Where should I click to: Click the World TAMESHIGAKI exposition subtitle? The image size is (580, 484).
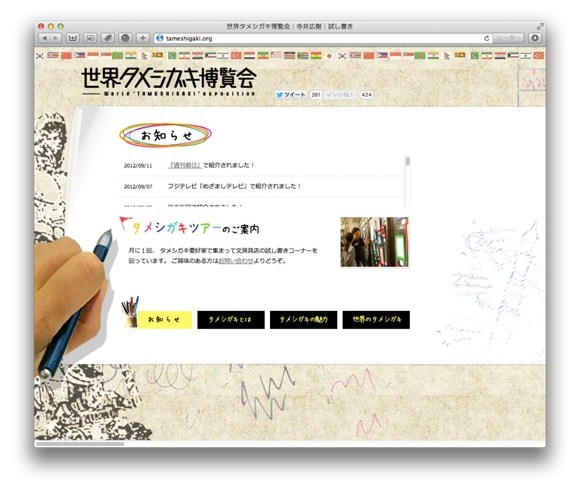(x=179, y=94)
